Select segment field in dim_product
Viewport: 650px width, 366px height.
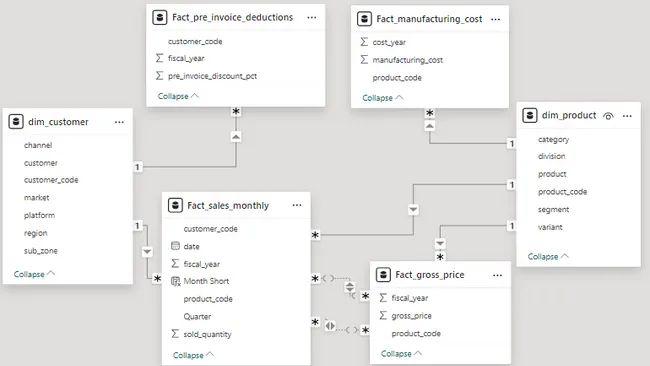[x=553, y=210]
